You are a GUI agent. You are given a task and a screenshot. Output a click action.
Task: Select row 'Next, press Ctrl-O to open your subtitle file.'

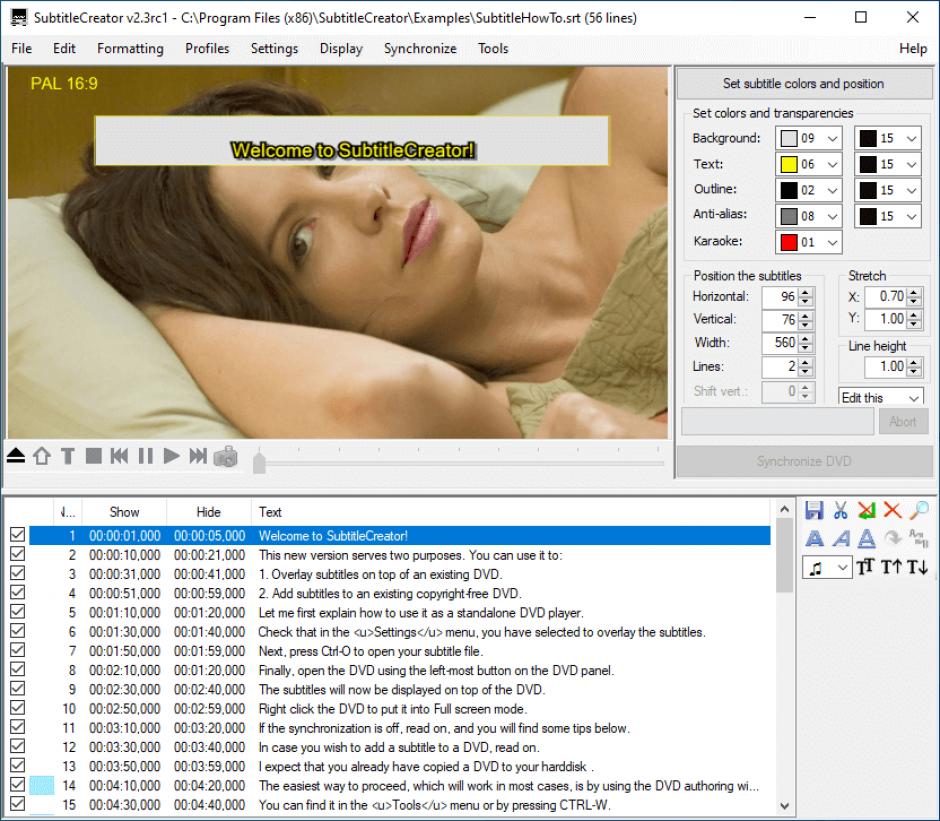click(x=400, y=651)
